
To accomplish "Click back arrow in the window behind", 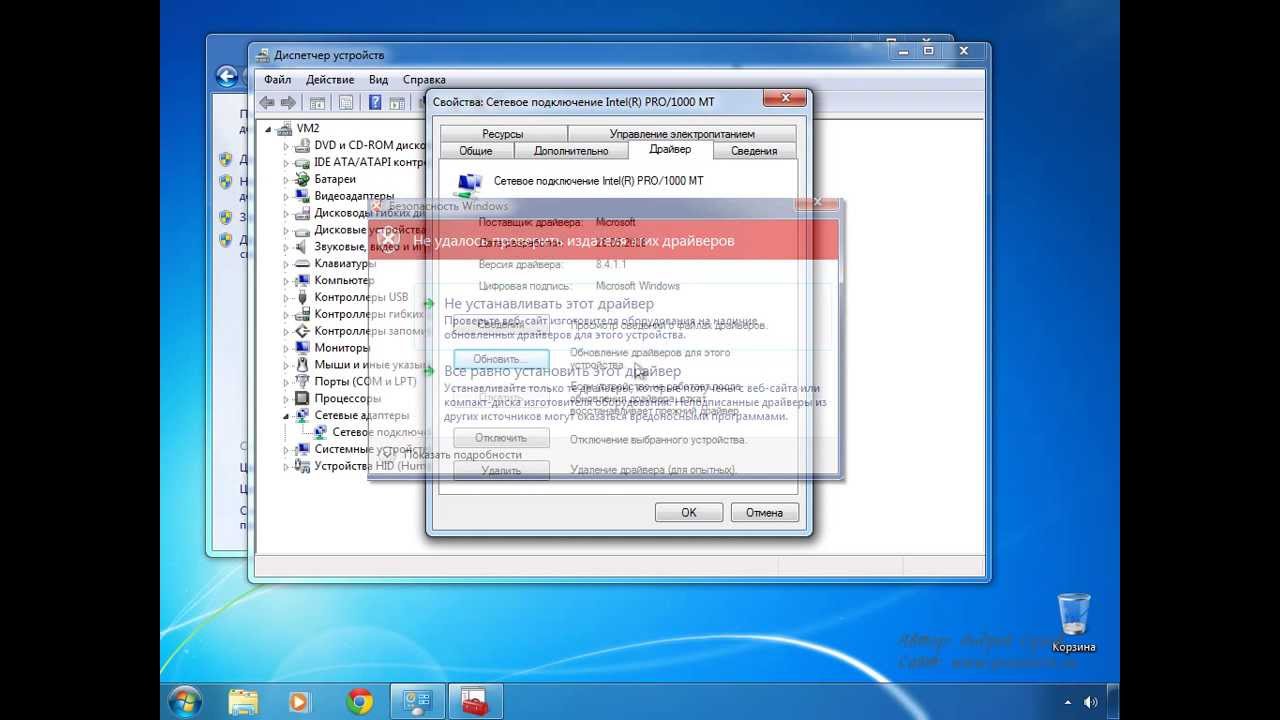I will [227, 76].
